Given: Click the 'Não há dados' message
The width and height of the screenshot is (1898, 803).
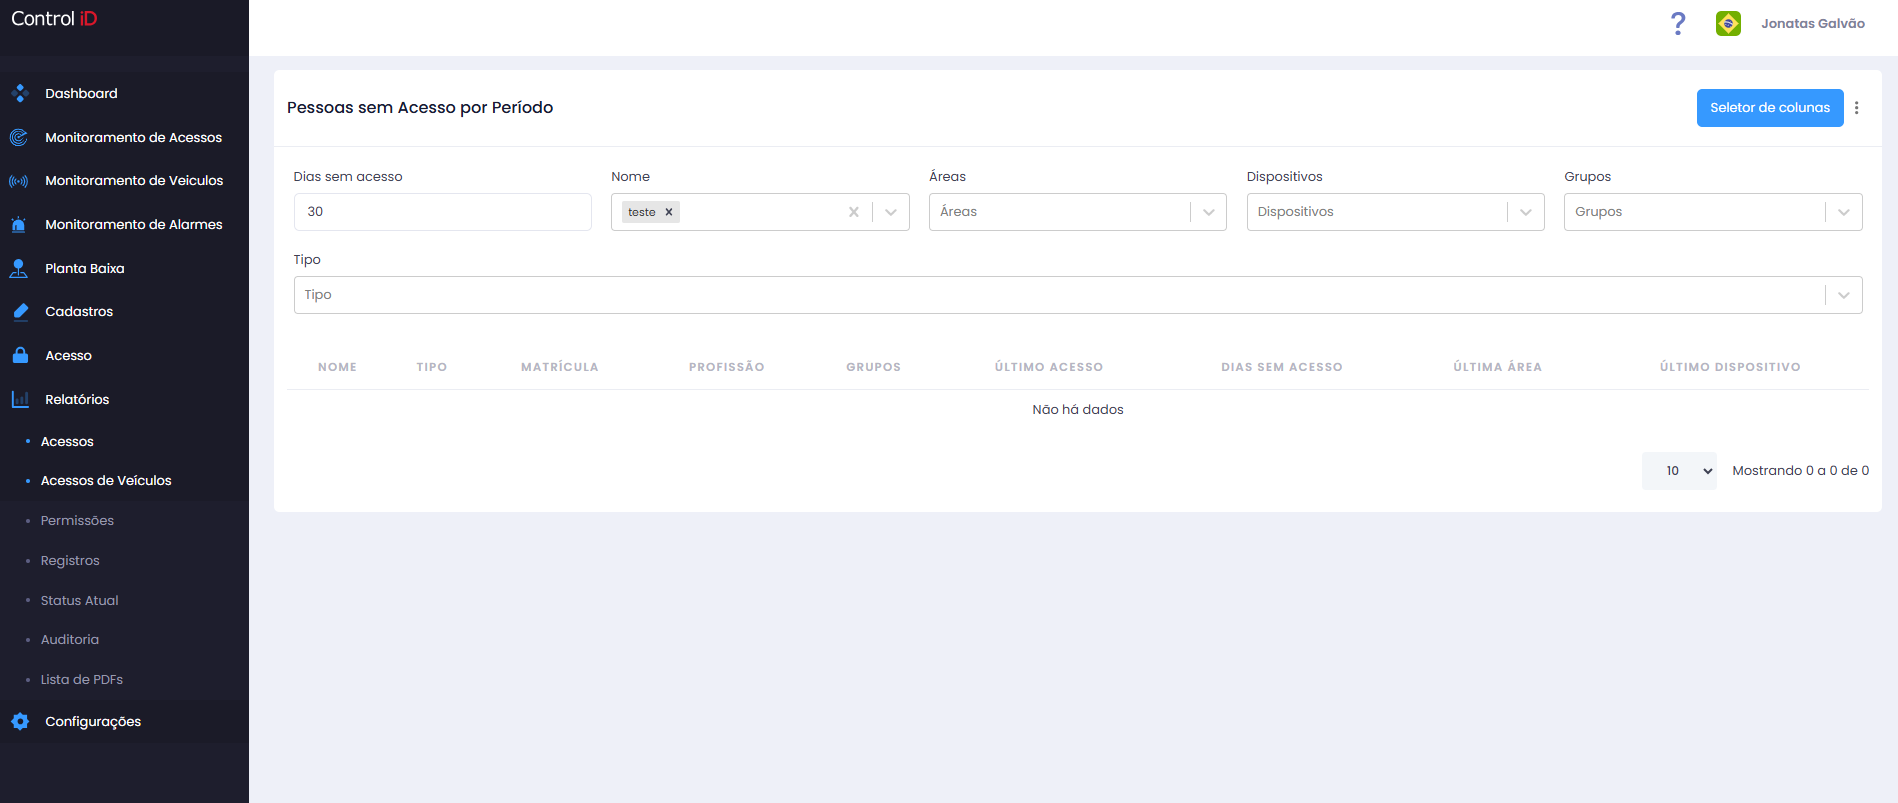Looking at the screenshot, I should tap(1078, 410).
